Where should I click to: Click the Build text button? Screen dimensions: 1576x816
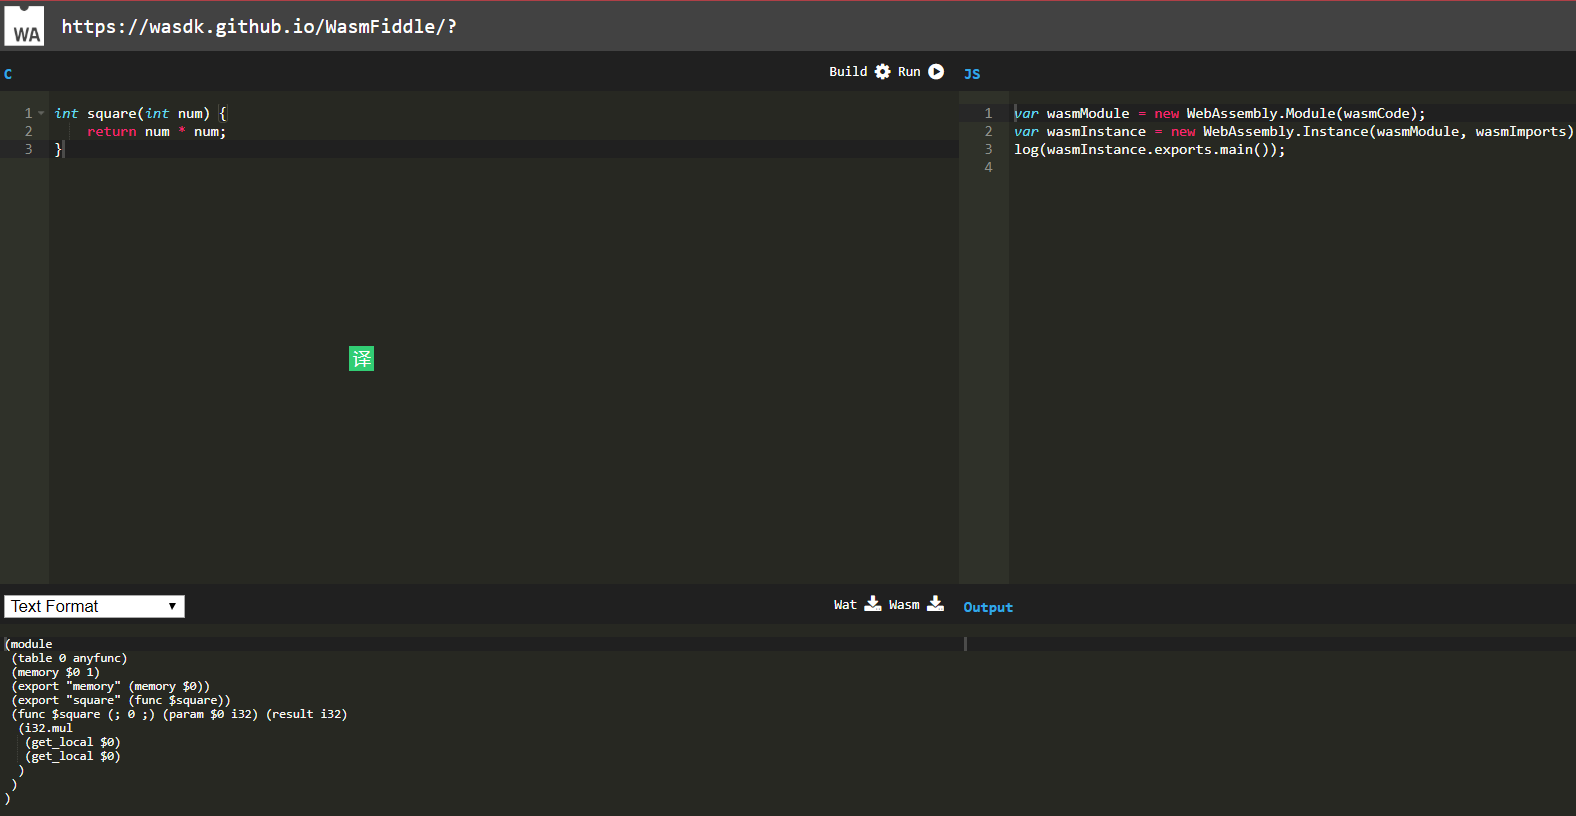point(848,72)
